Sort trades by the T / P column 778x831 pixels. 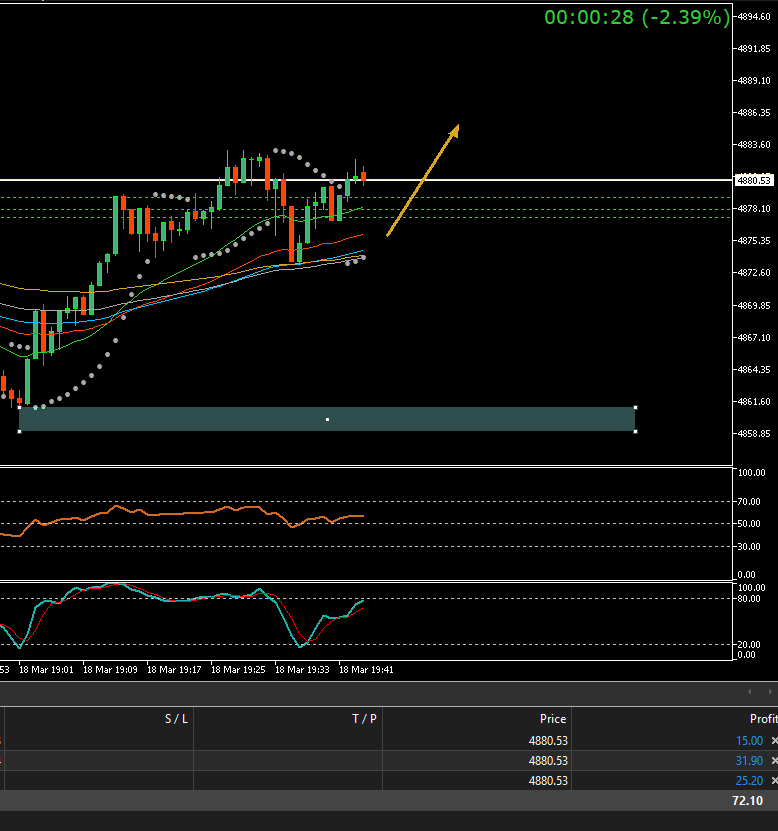tap(364, 719)
